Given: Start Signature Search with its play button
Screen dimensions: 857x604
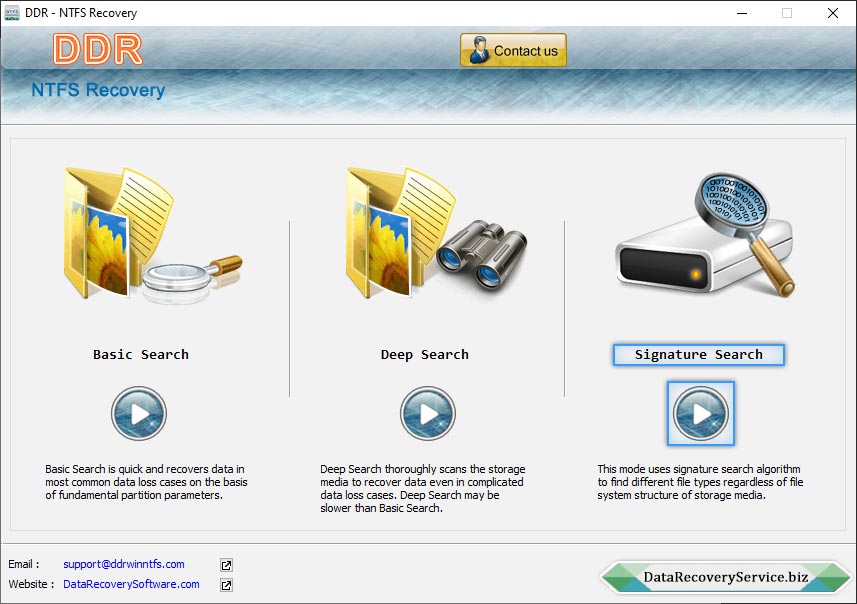Looking at the screenshot, I should point(701,414).
